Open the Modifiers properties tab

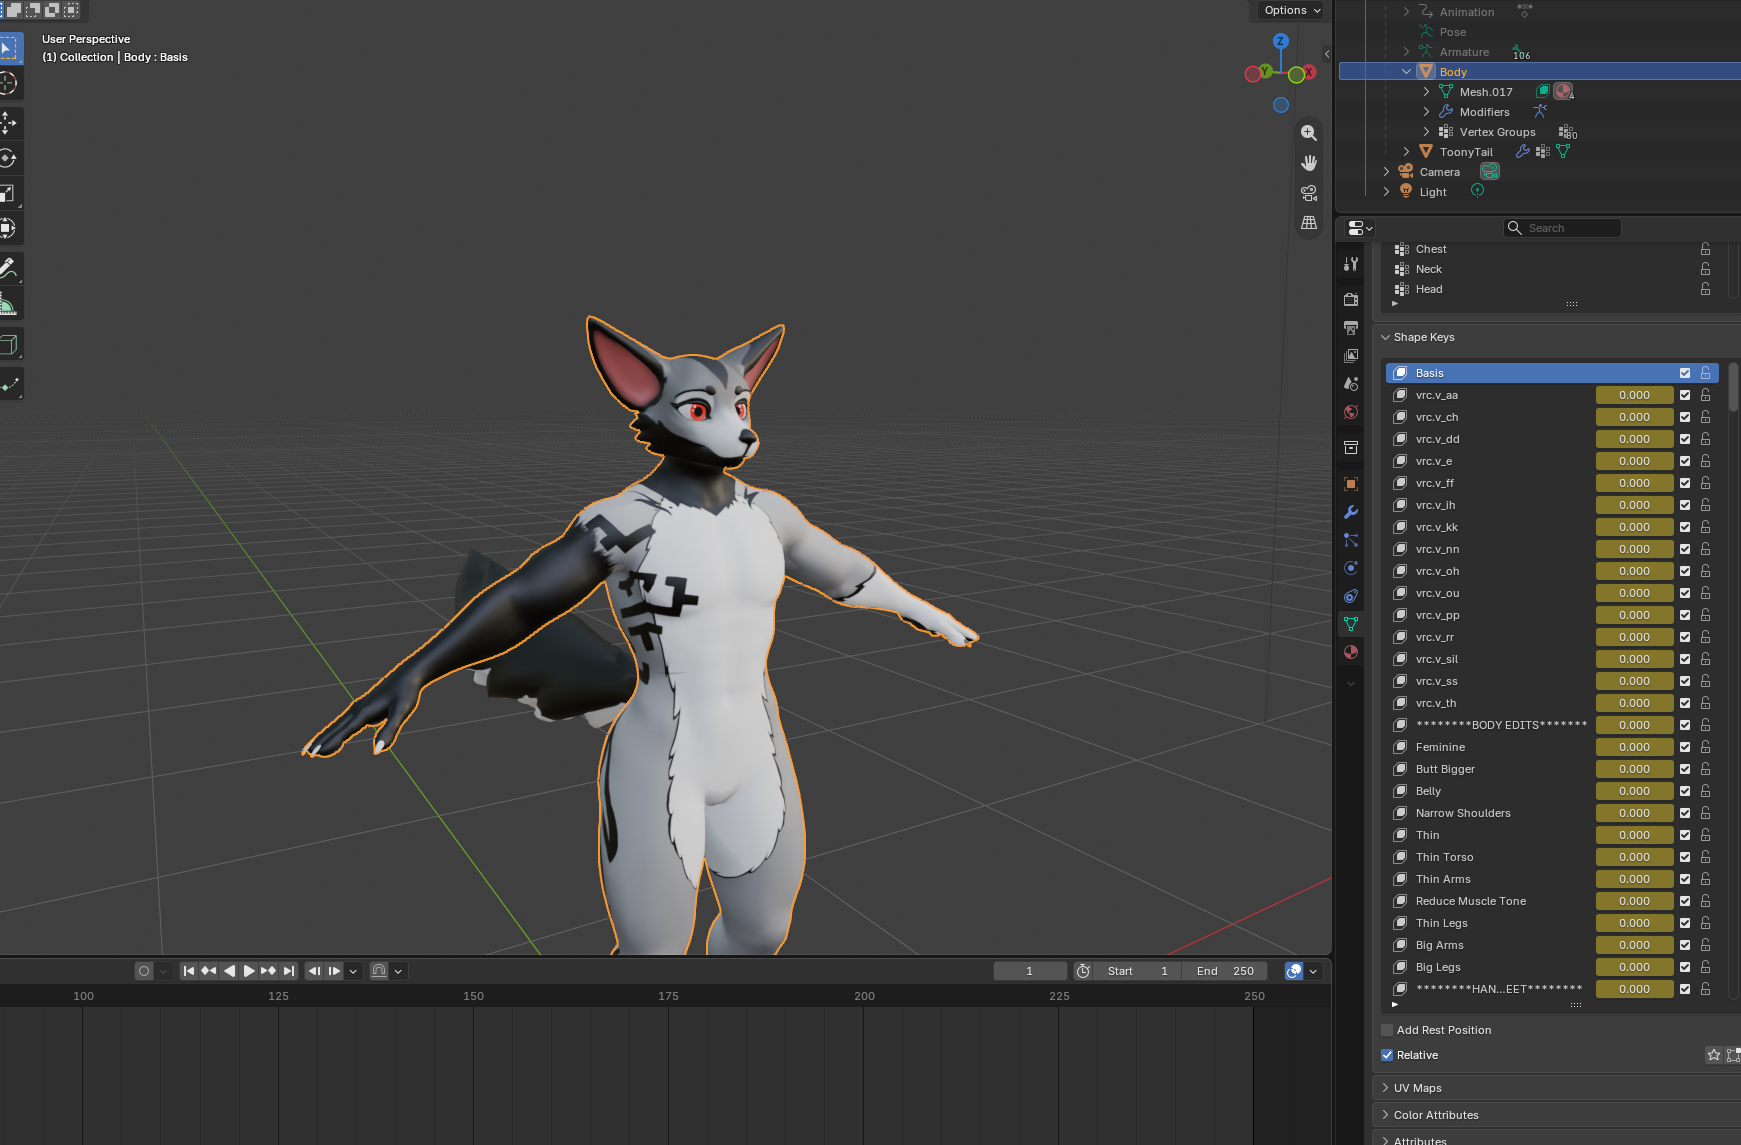tap(1351, 512)
